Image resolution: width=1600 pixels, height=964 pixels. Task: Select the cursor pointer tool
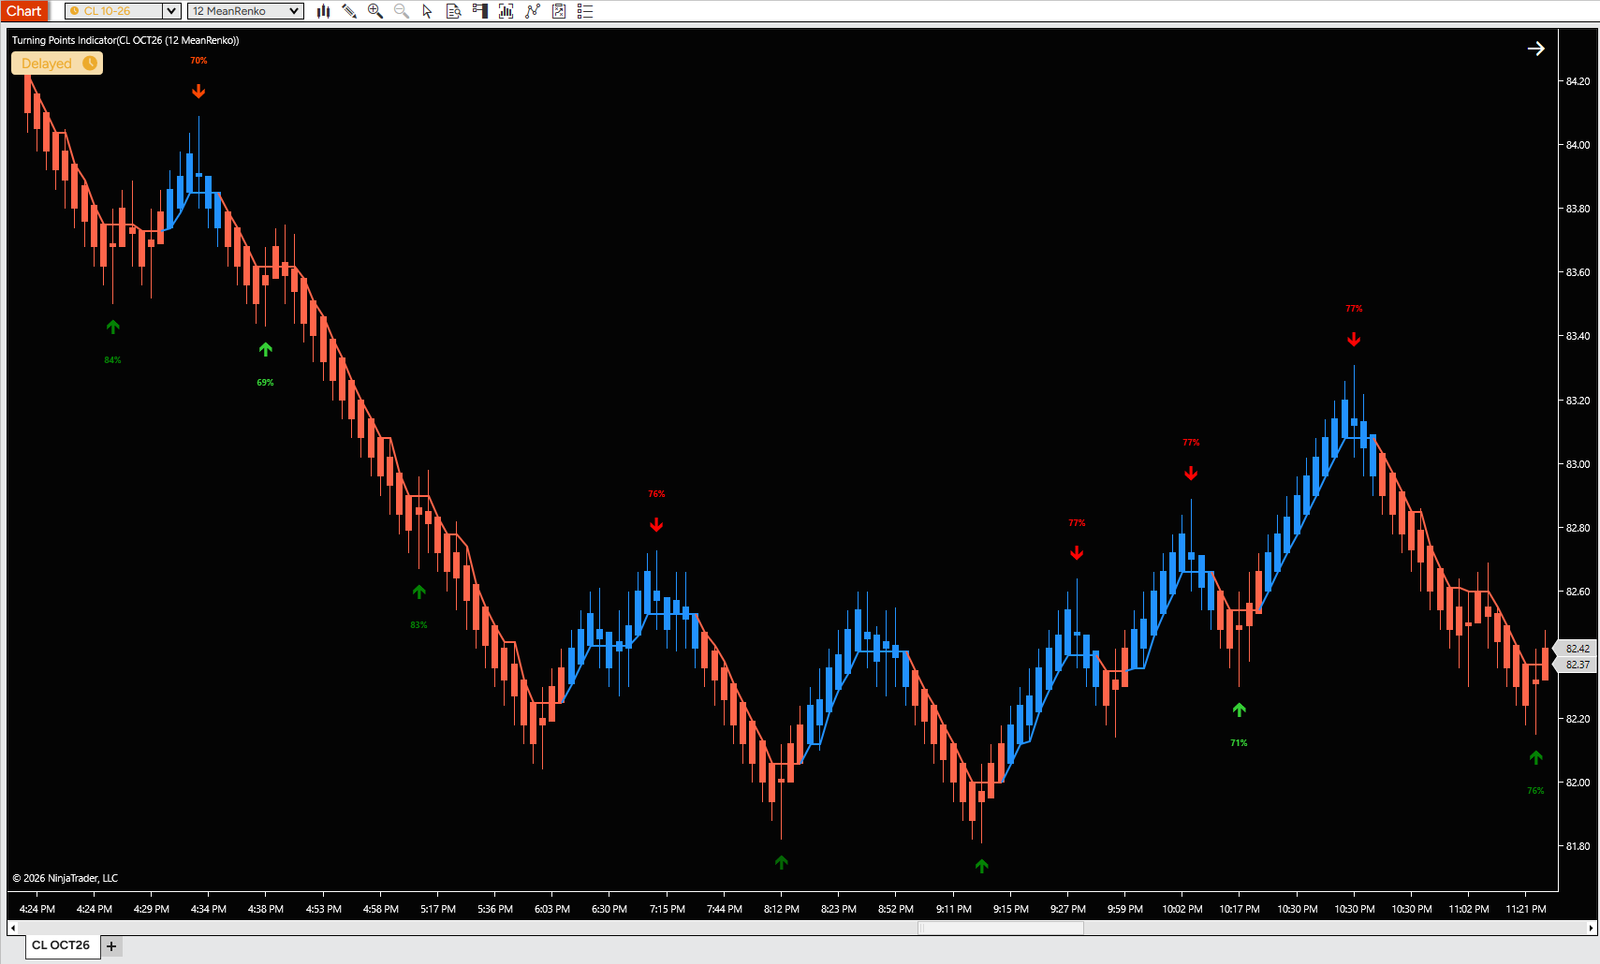click(427, 11)
